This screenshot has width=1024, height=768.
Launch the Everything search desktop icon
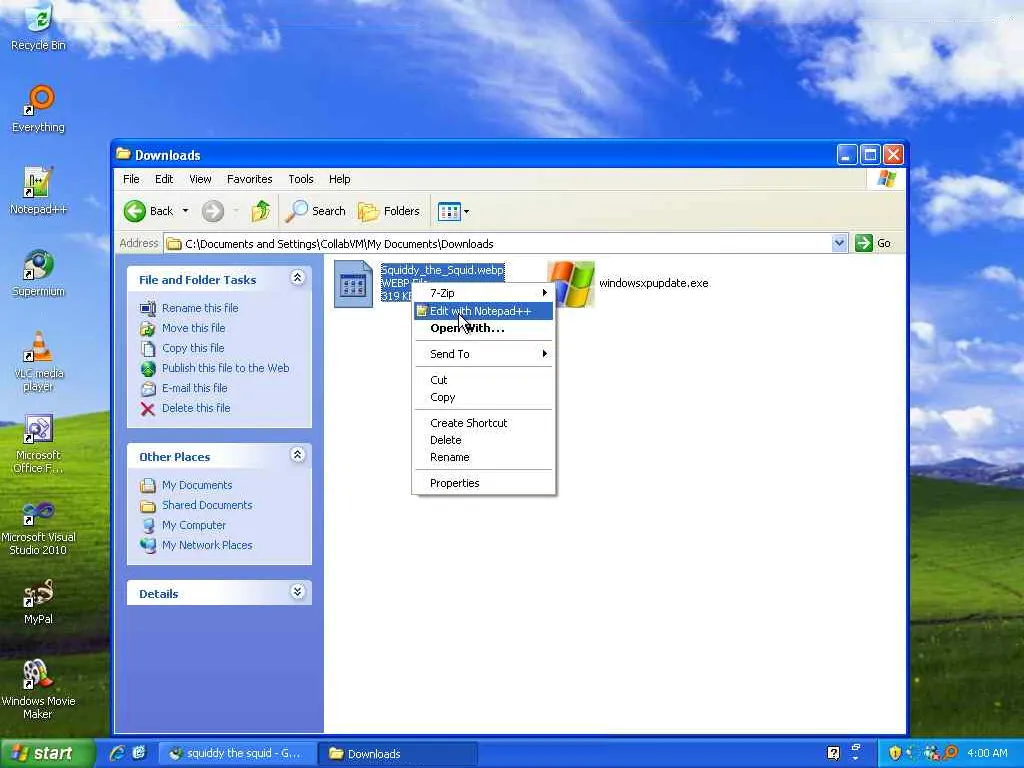pyautogui.click(x=39, y=109)
